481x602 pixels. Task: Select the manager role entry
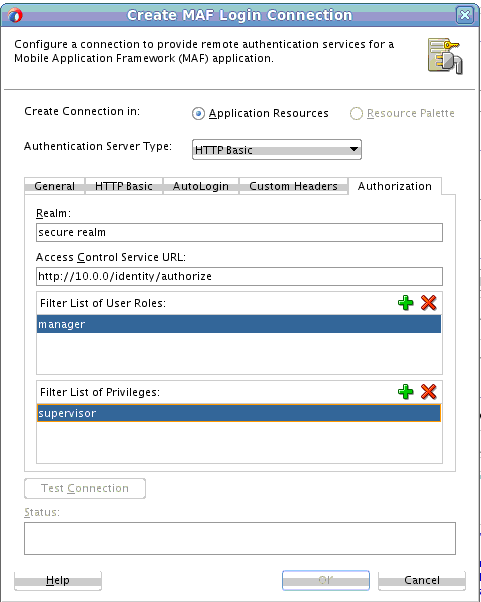(239, 324)
